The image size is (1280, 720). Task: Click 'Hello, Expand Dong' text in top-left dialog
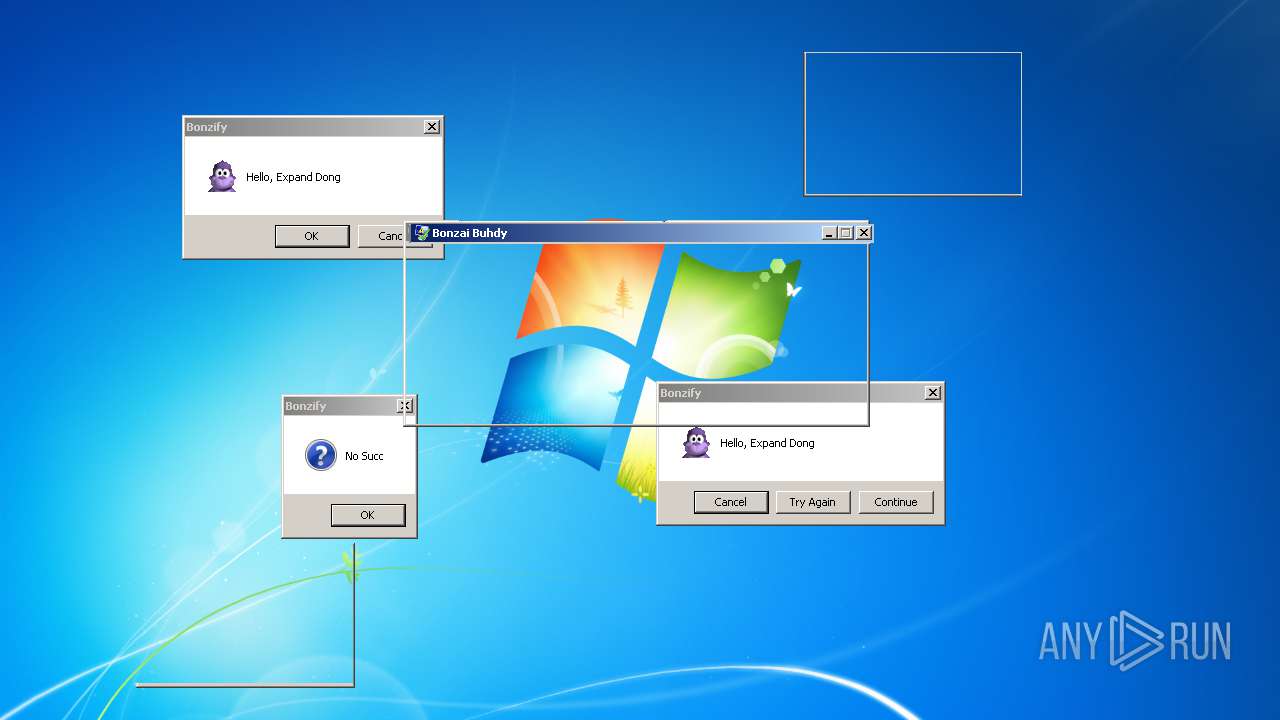point(293,177)
